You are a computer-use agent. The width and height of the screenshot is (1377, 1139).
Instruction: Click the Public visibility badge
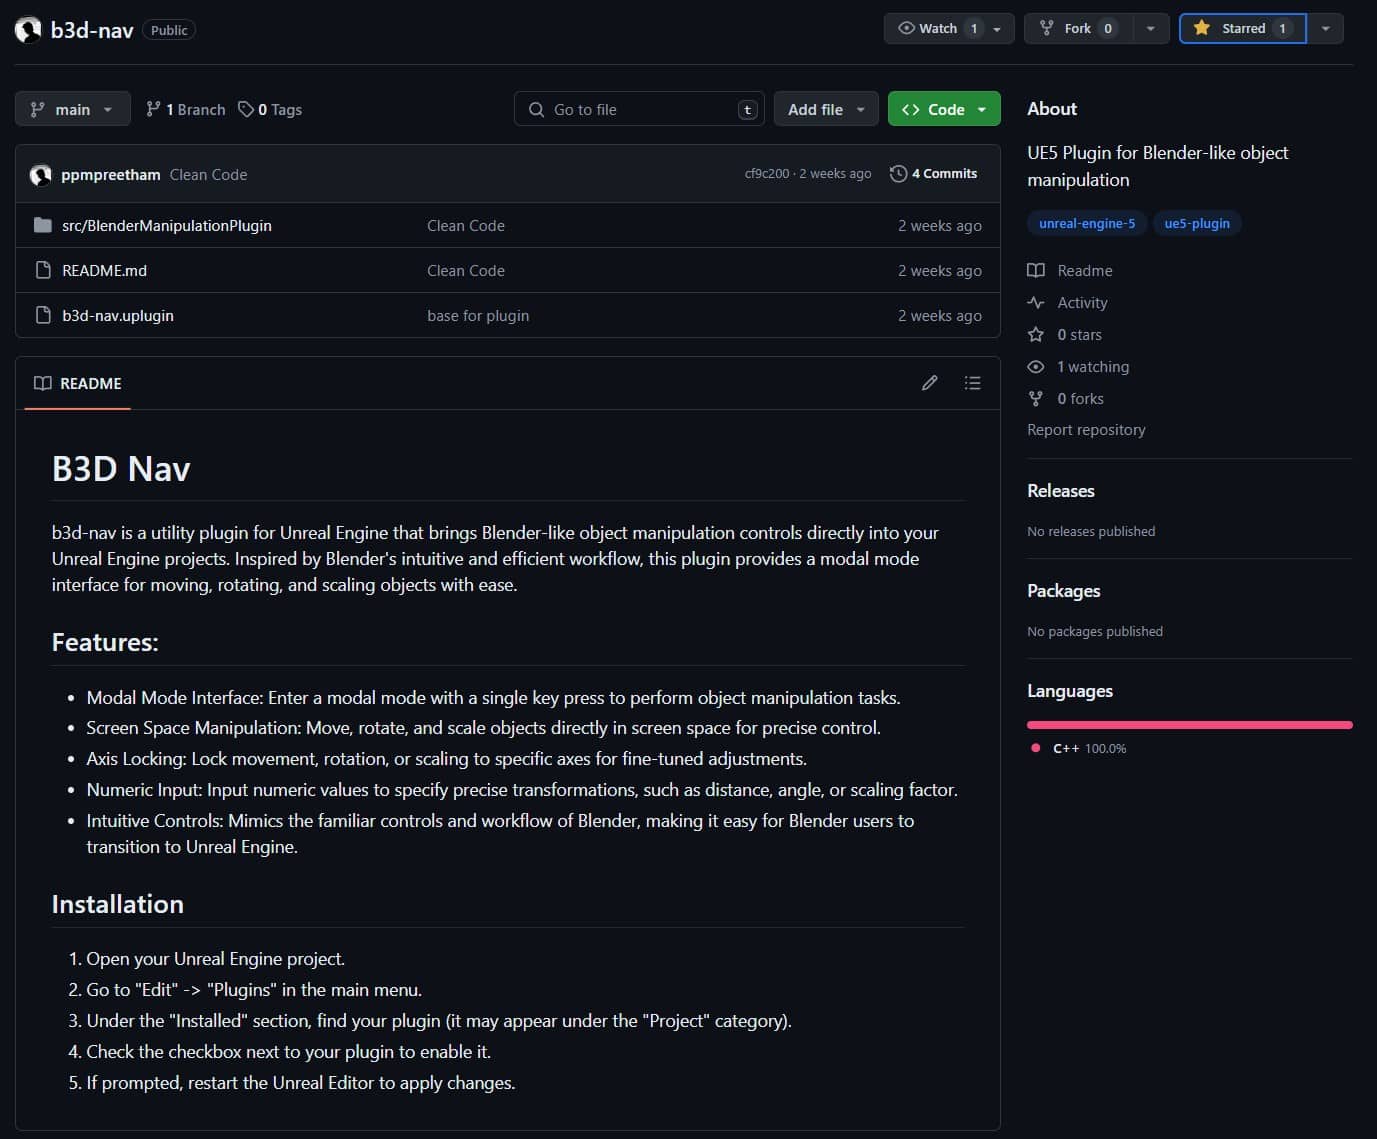point(169,30)
